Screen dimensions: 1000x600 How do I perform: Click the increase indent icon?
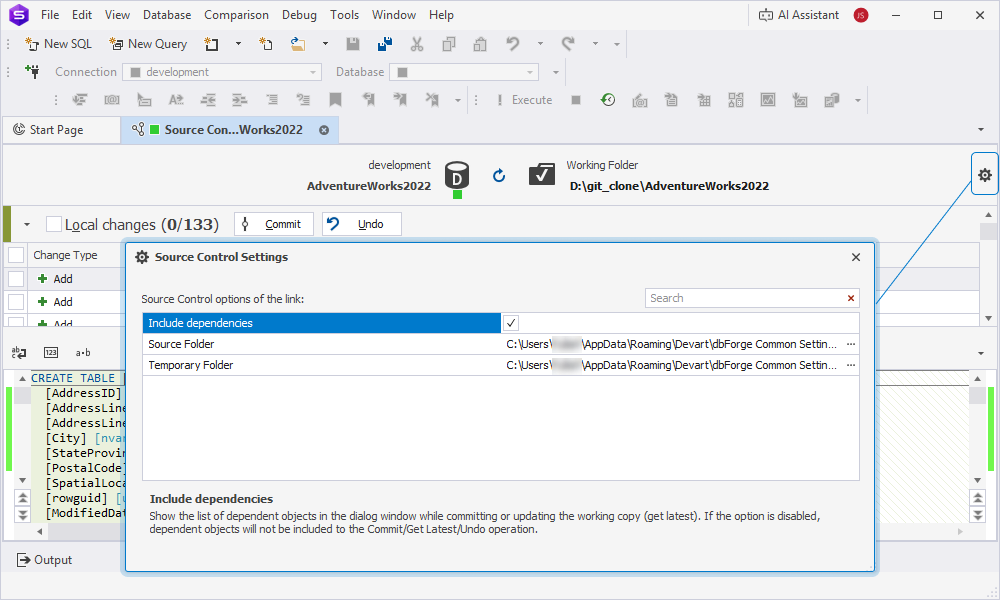240,100
